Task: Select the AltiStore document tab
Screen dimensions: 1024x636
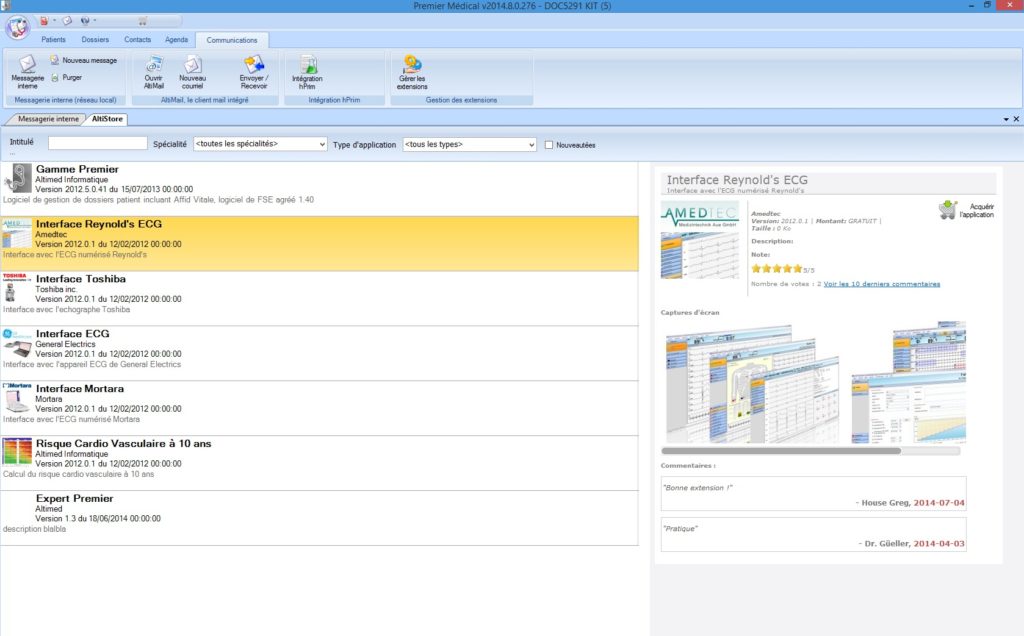Action: [x=107, y=119]
